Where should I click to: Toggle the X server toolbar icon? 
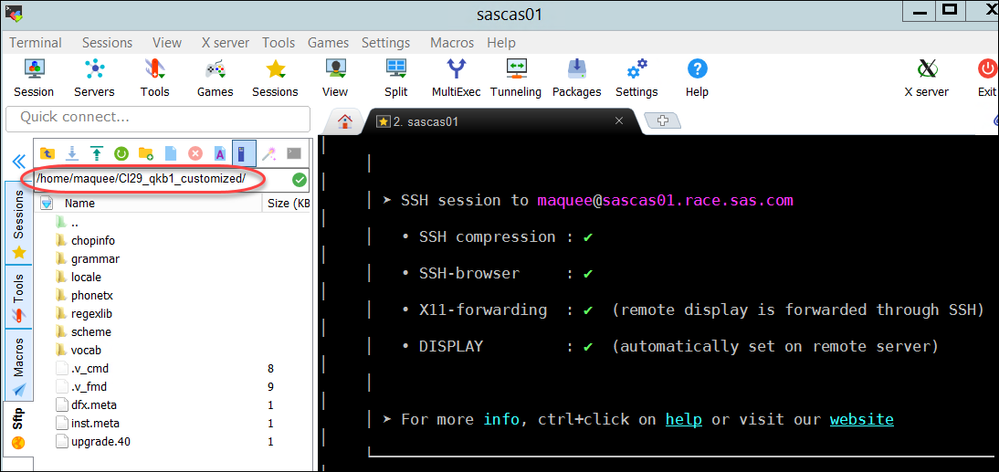coord(926,78)
